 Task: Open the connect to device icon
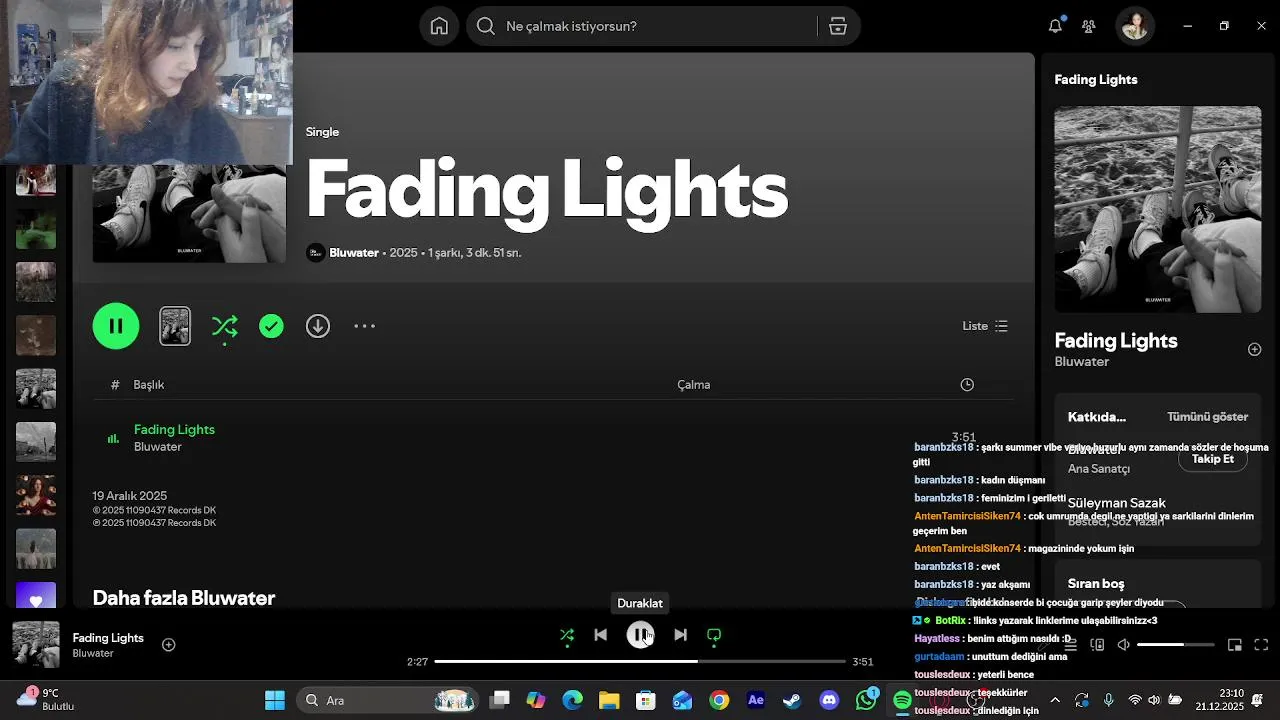pos(1097,645)
